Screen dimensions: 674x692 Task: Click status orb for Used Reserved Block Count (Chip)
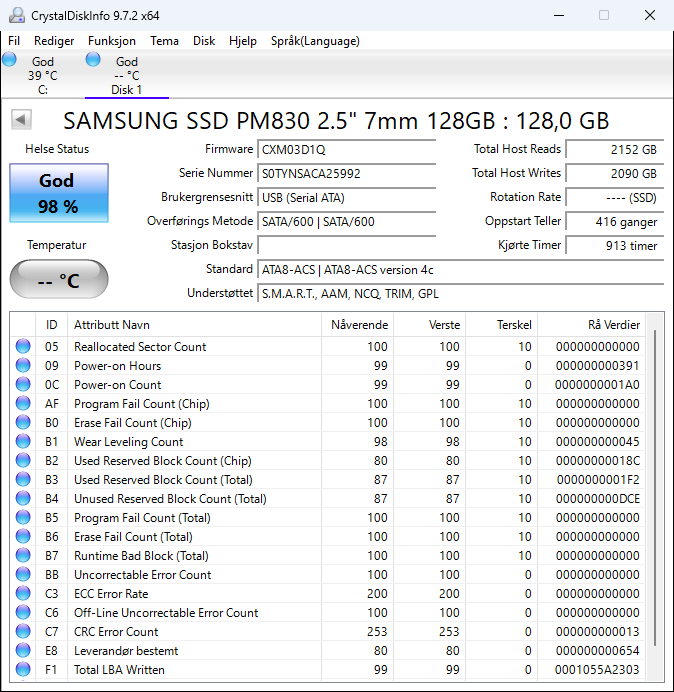coord(23,460)
